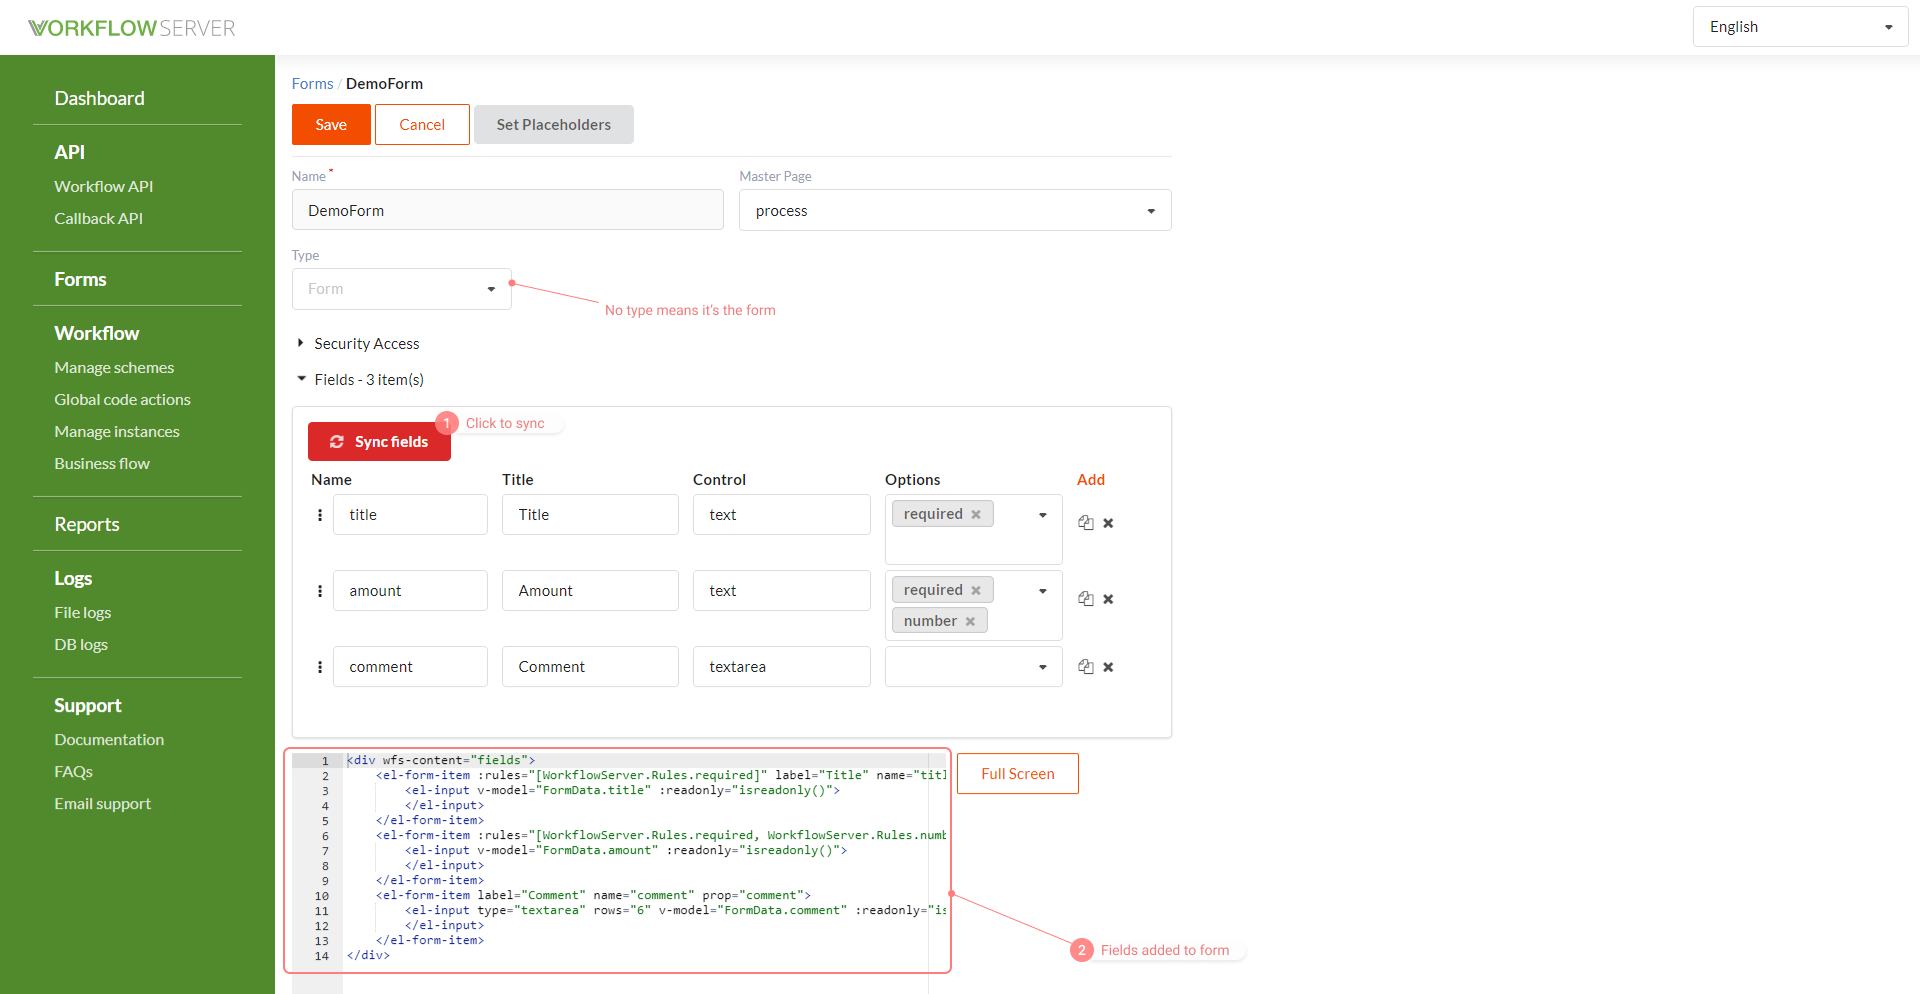Grab the drag handle of comment row

coord(320,667)
